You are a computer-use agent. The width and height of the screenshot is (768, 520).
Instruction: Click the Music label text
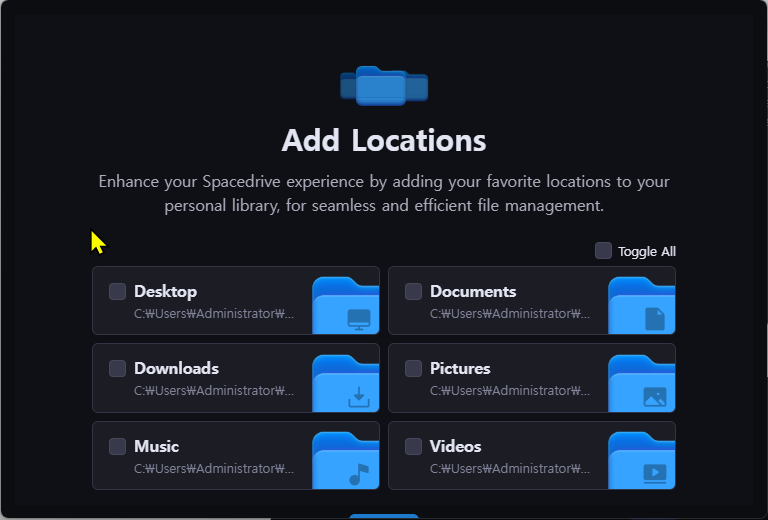point(157,446)
